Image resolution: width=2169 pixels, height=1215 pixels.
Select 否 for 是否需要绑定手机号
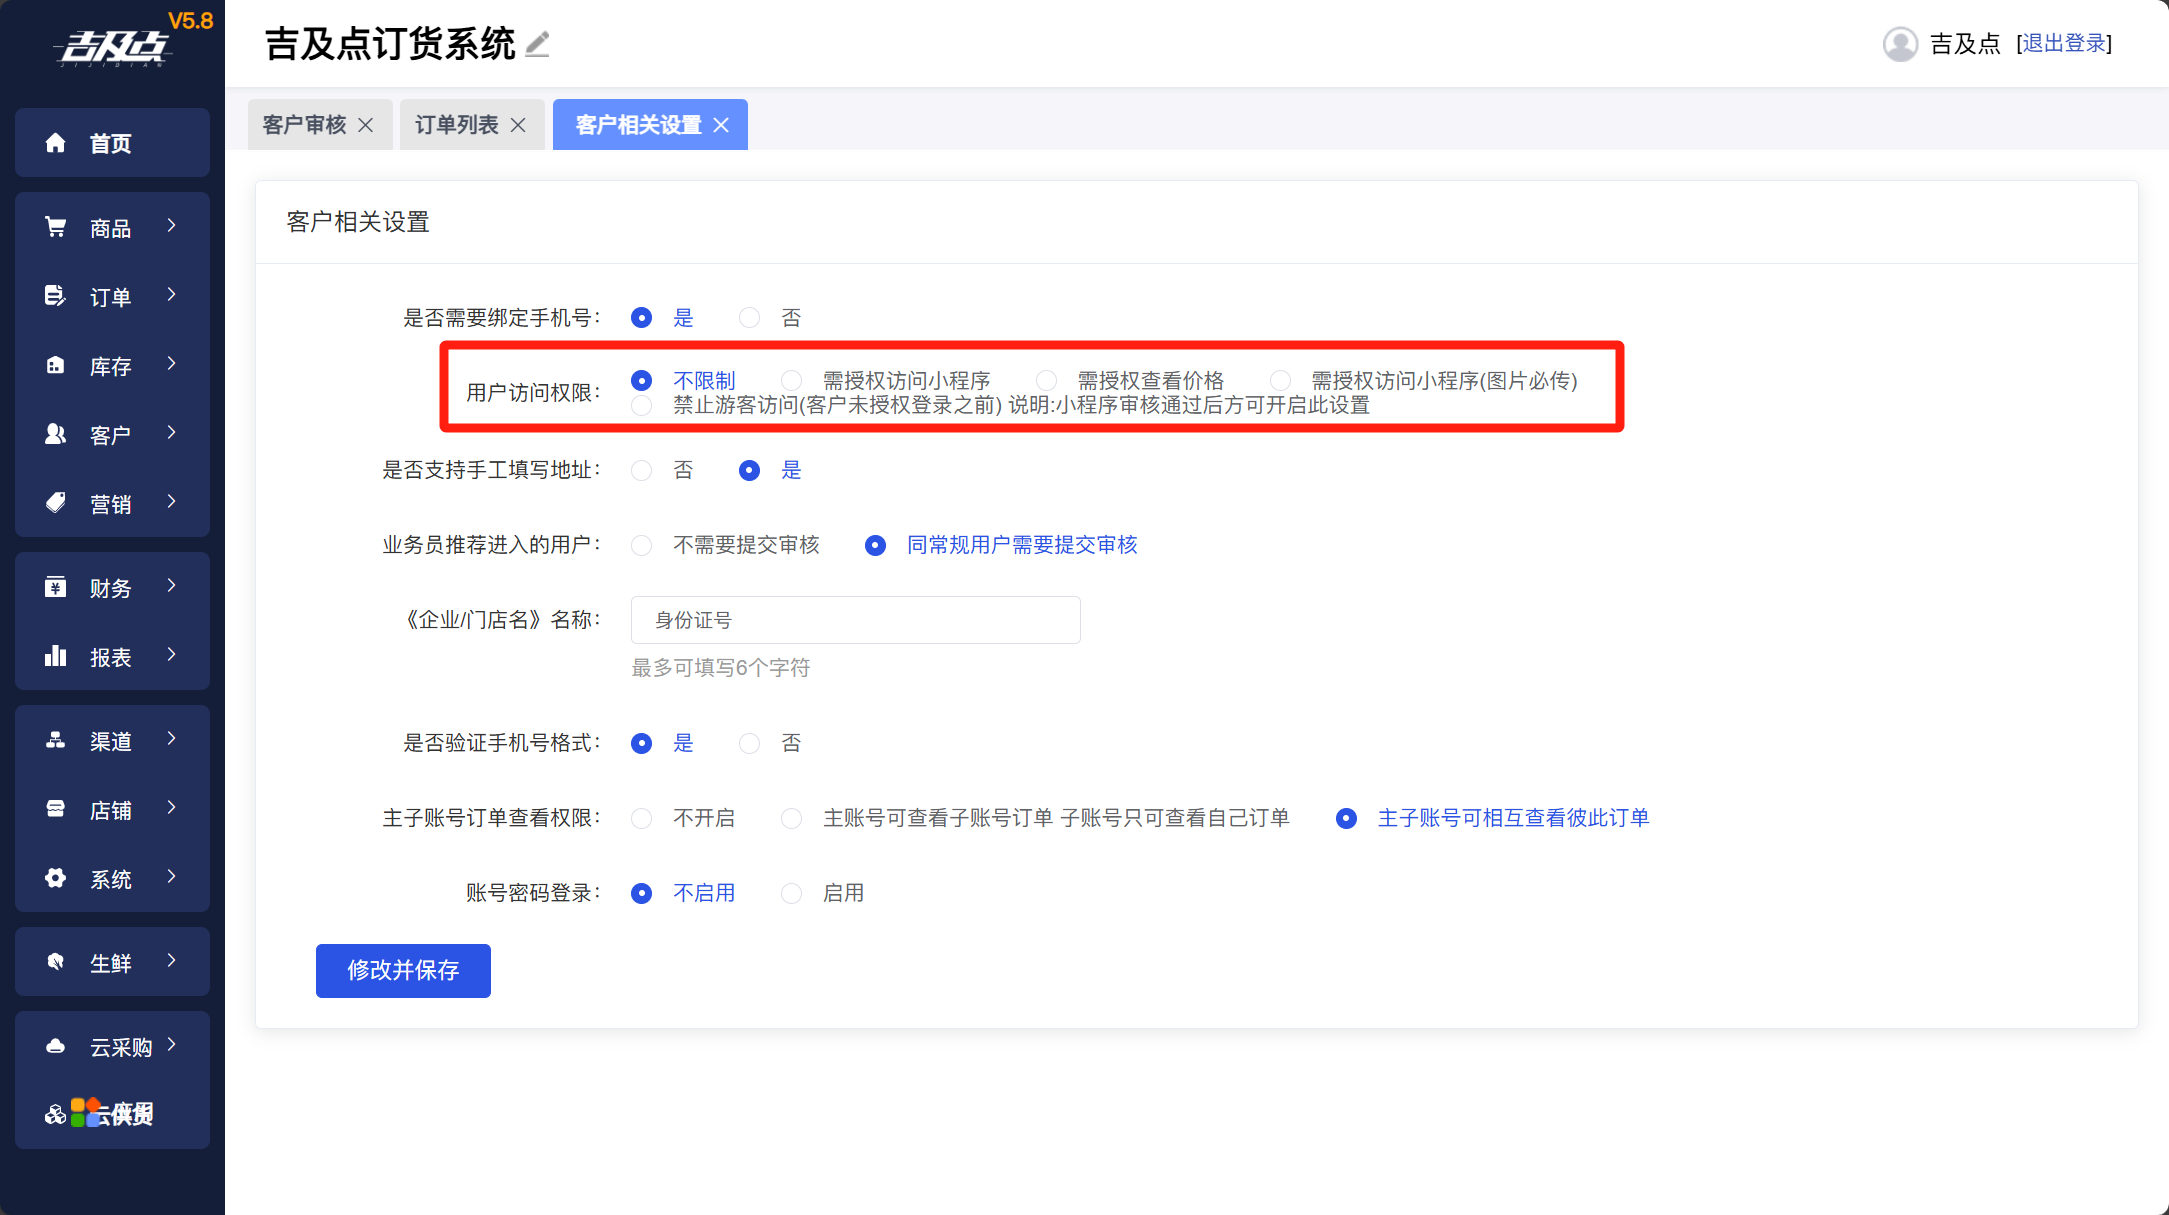[749, 318]
